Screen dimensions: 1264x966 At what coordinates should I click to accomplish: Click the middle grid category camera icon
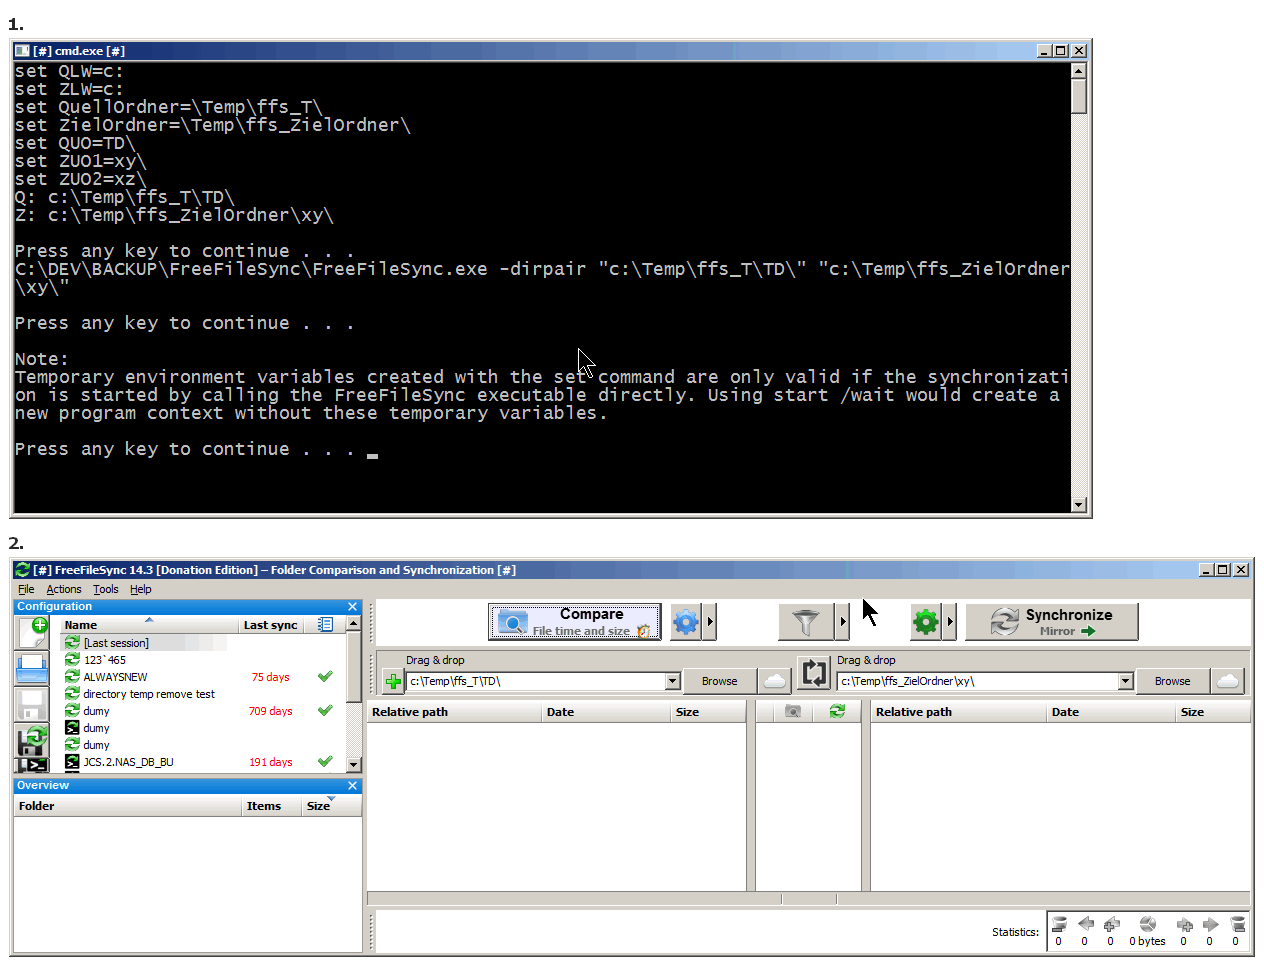(x=793, y=711)
